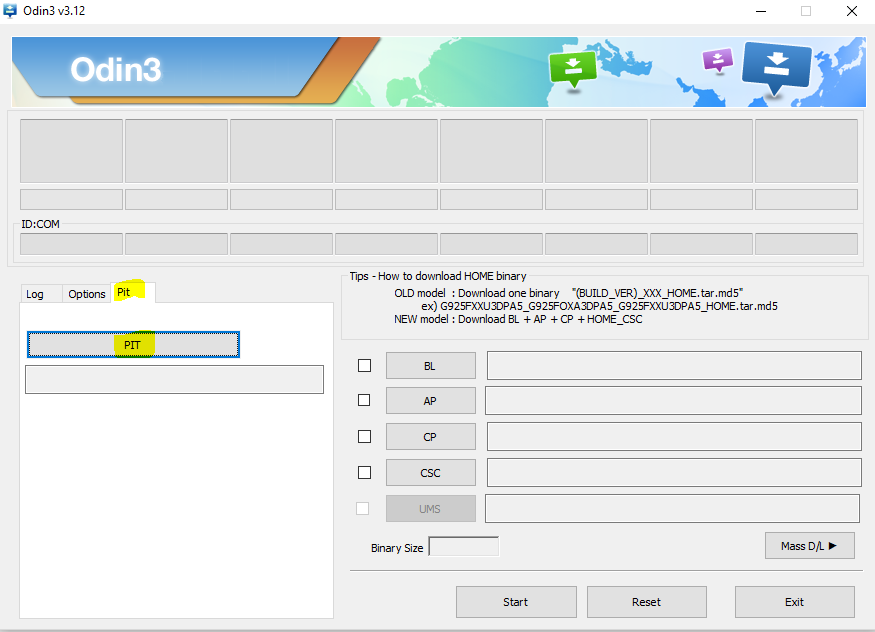Tick the AP checkbox

tap(364, 400)
